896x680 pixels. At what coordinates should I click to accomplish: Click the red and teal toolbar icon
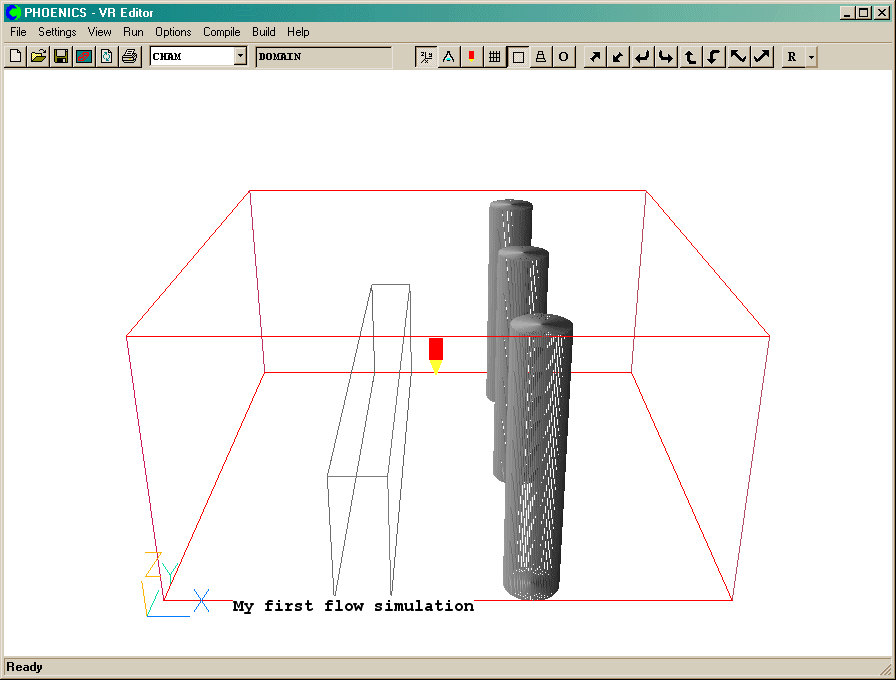[x=84, y=57]
